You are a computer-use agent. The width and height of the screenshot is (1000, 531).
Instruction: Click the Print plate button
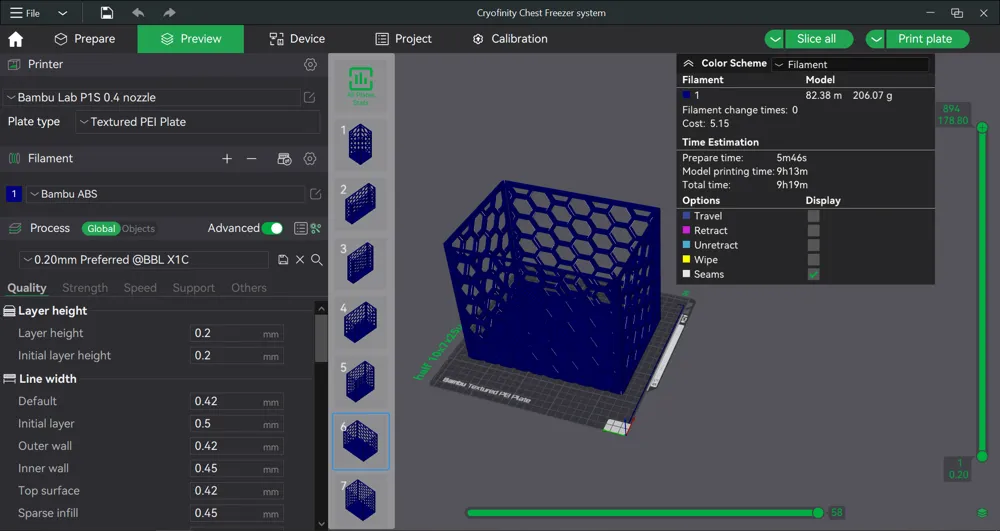pyautogui.click(x=927, y=39)
